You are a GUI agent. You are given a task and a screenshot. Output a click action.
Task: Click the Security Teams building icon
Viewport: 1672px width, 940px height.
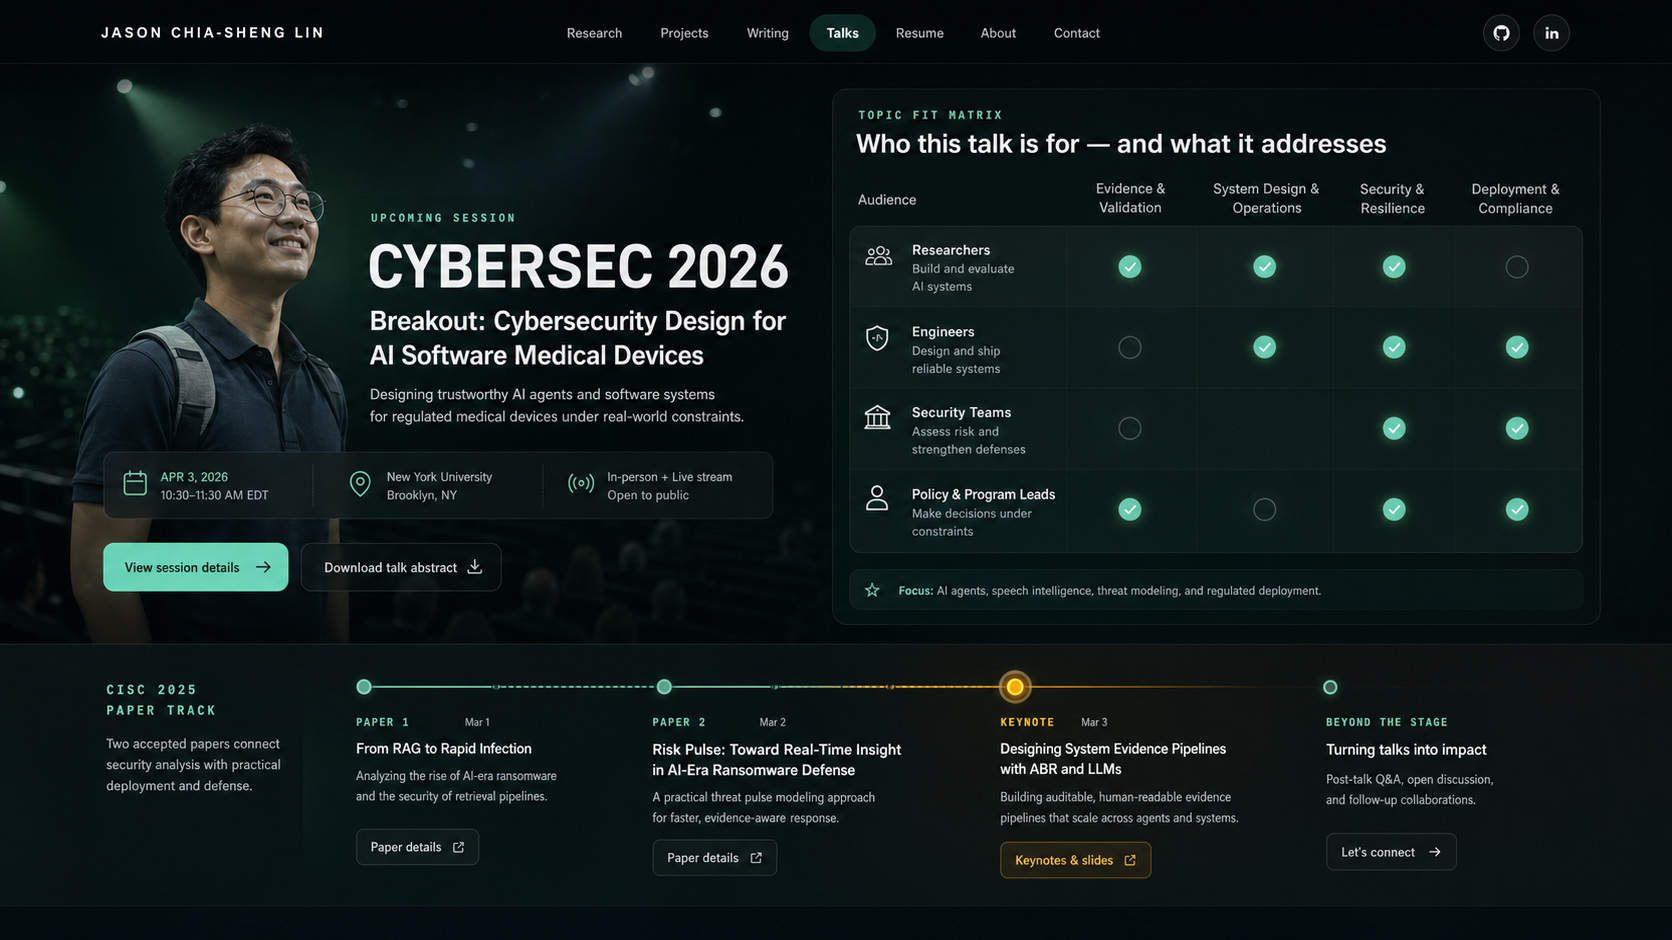(x=877, y=417)
